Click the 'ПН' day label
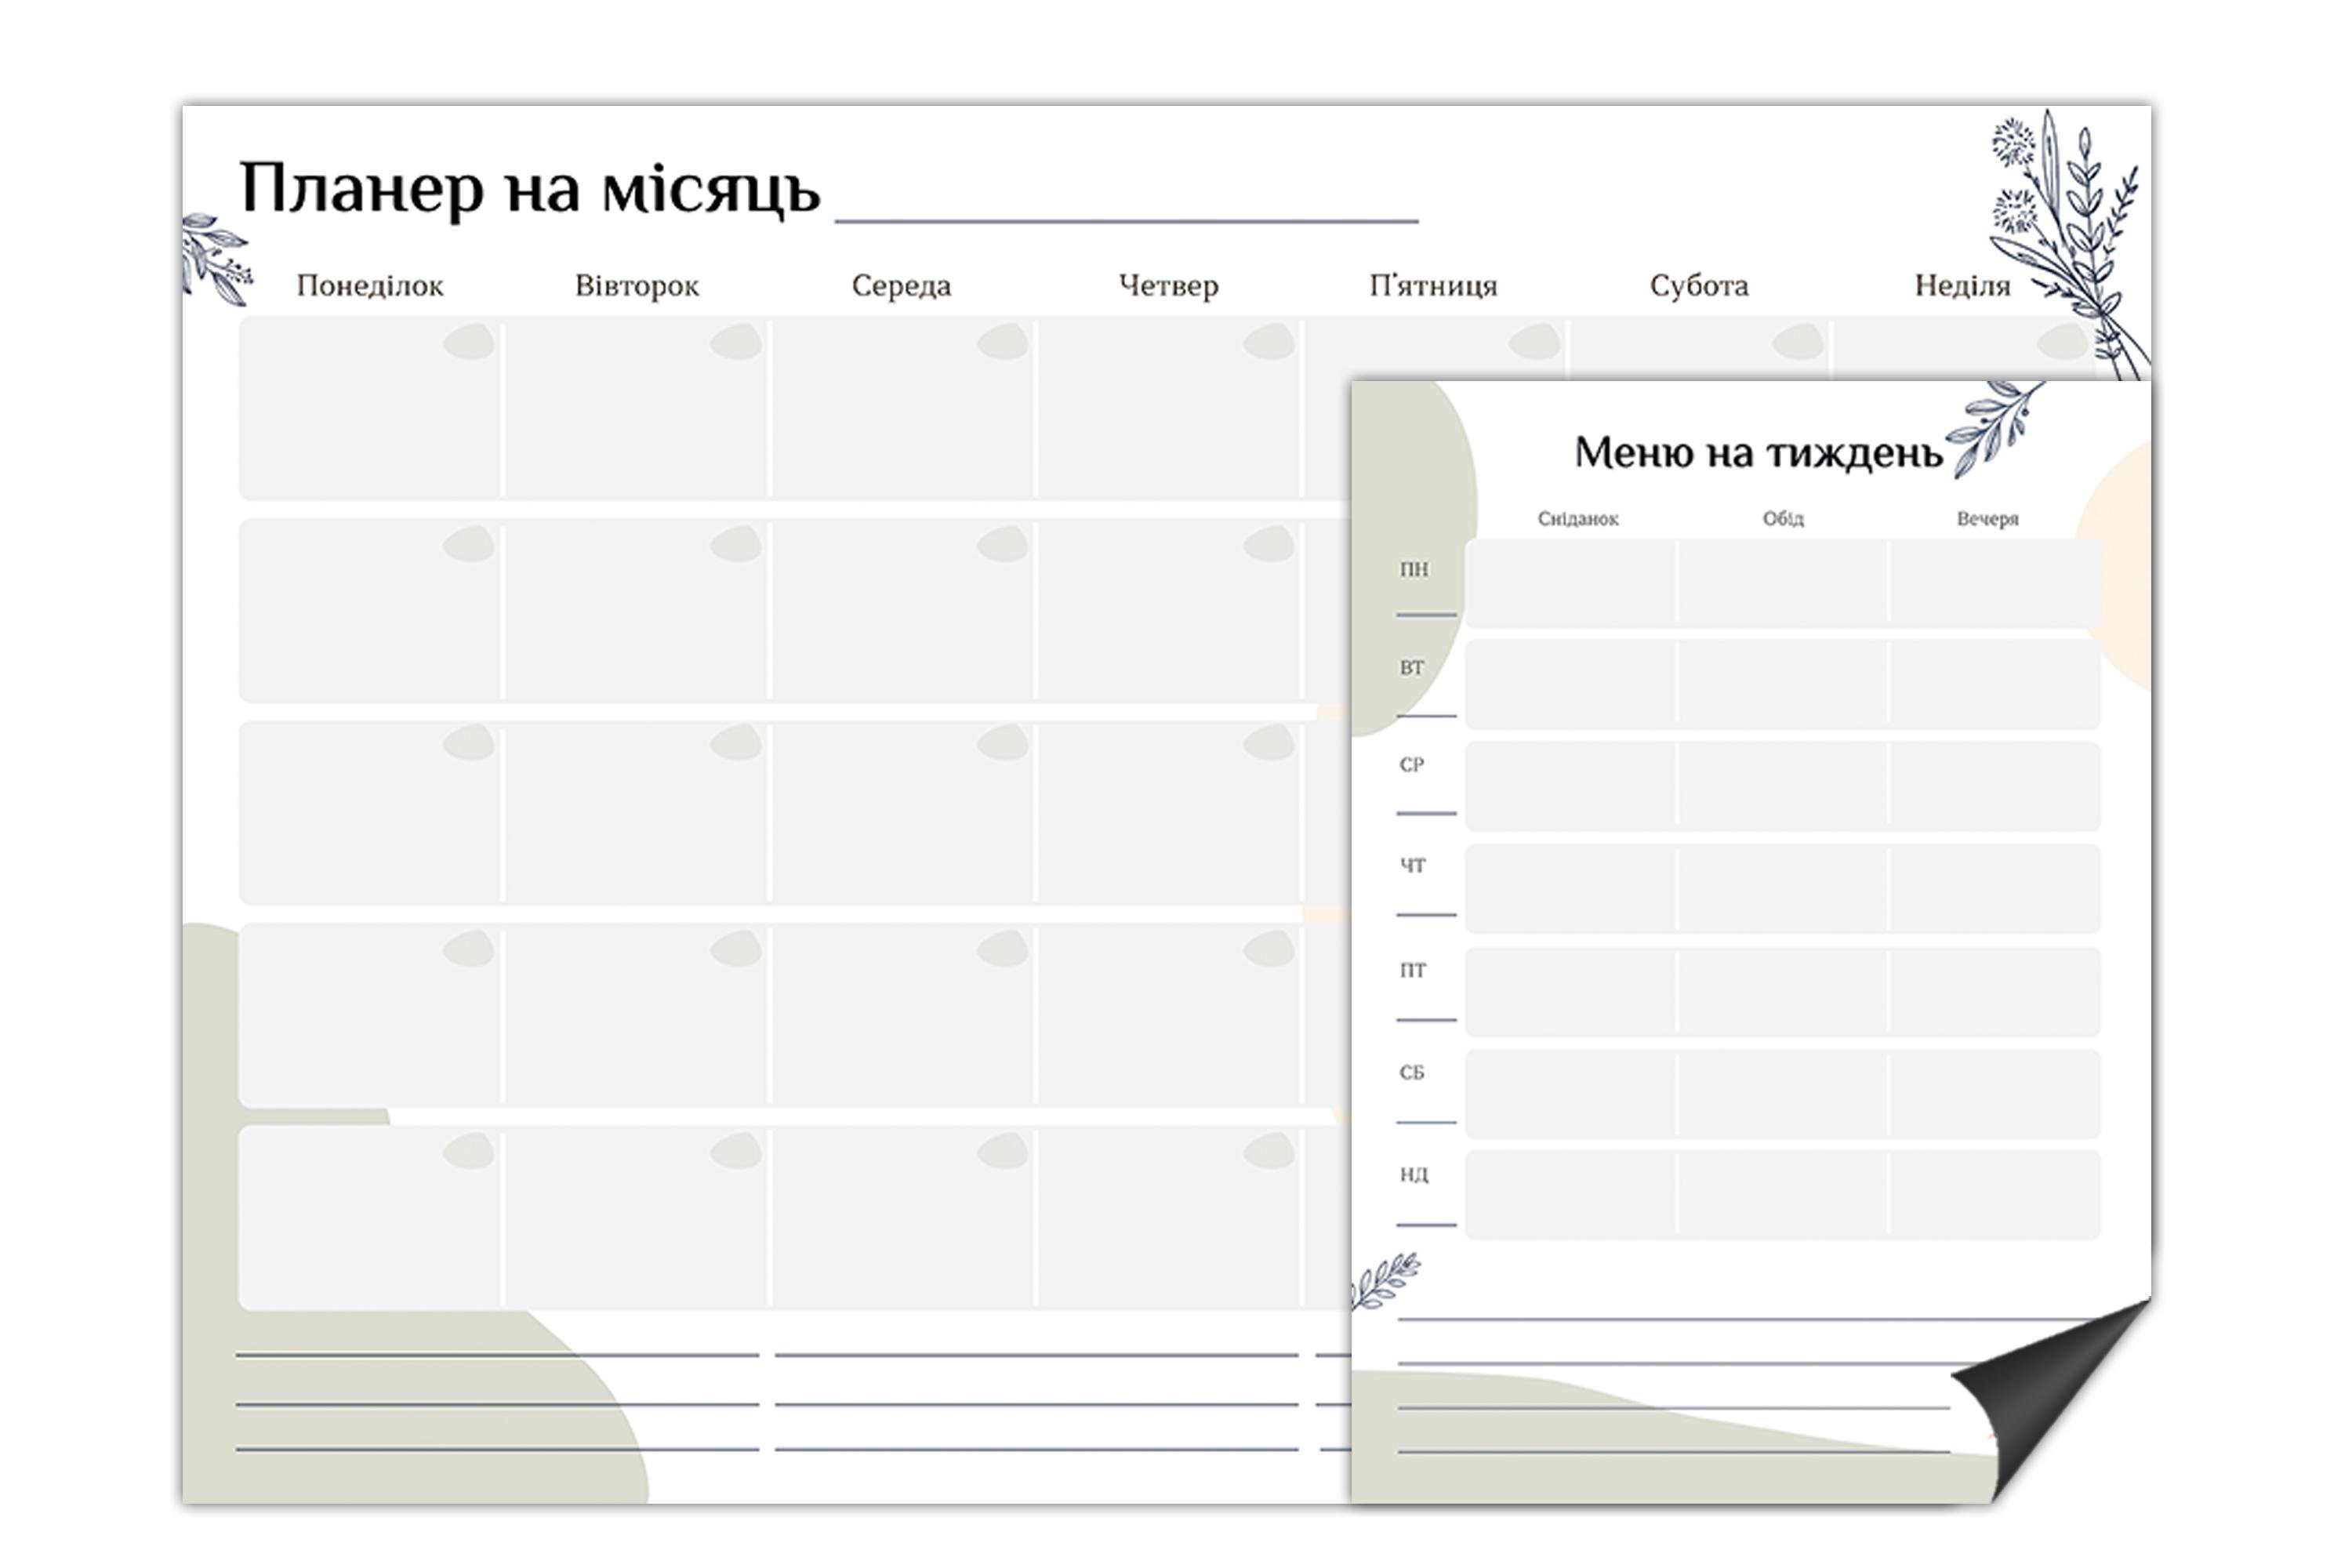The height and width of the screenshot is (1568, 2352). [1414, 569]
